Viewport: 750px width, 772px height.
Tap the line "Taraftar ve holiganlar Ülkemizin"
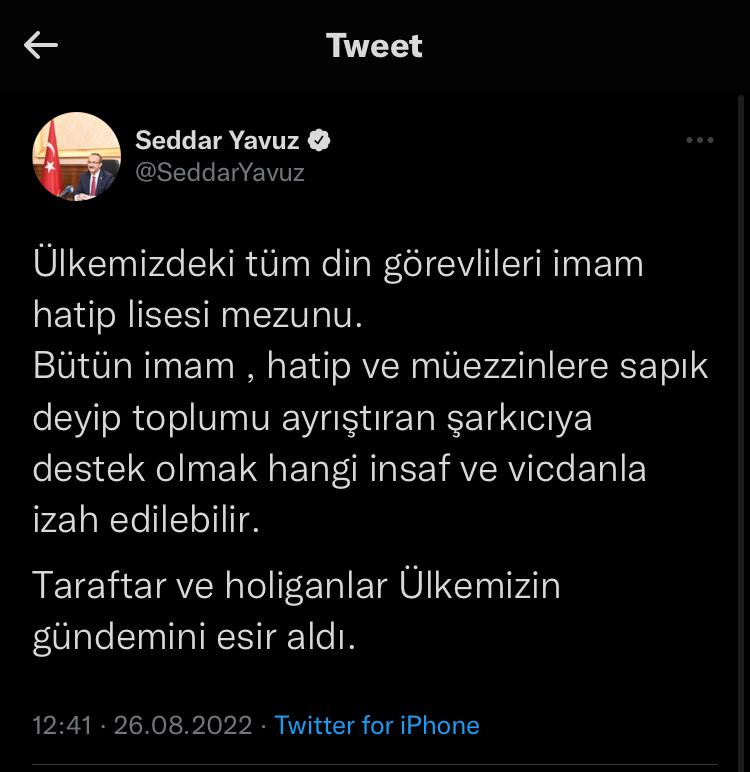tap(296, 585)
